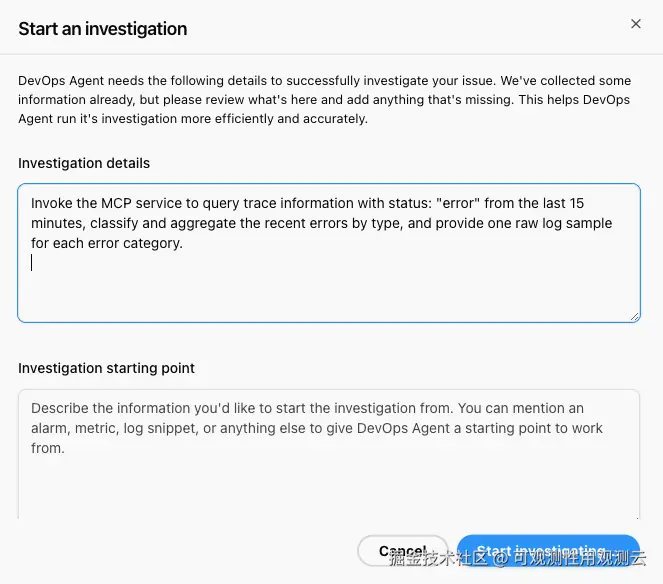Click the blinking caret on the empty line
The height and width of the screenshot is (584, 663).
(x=32, y=262)
